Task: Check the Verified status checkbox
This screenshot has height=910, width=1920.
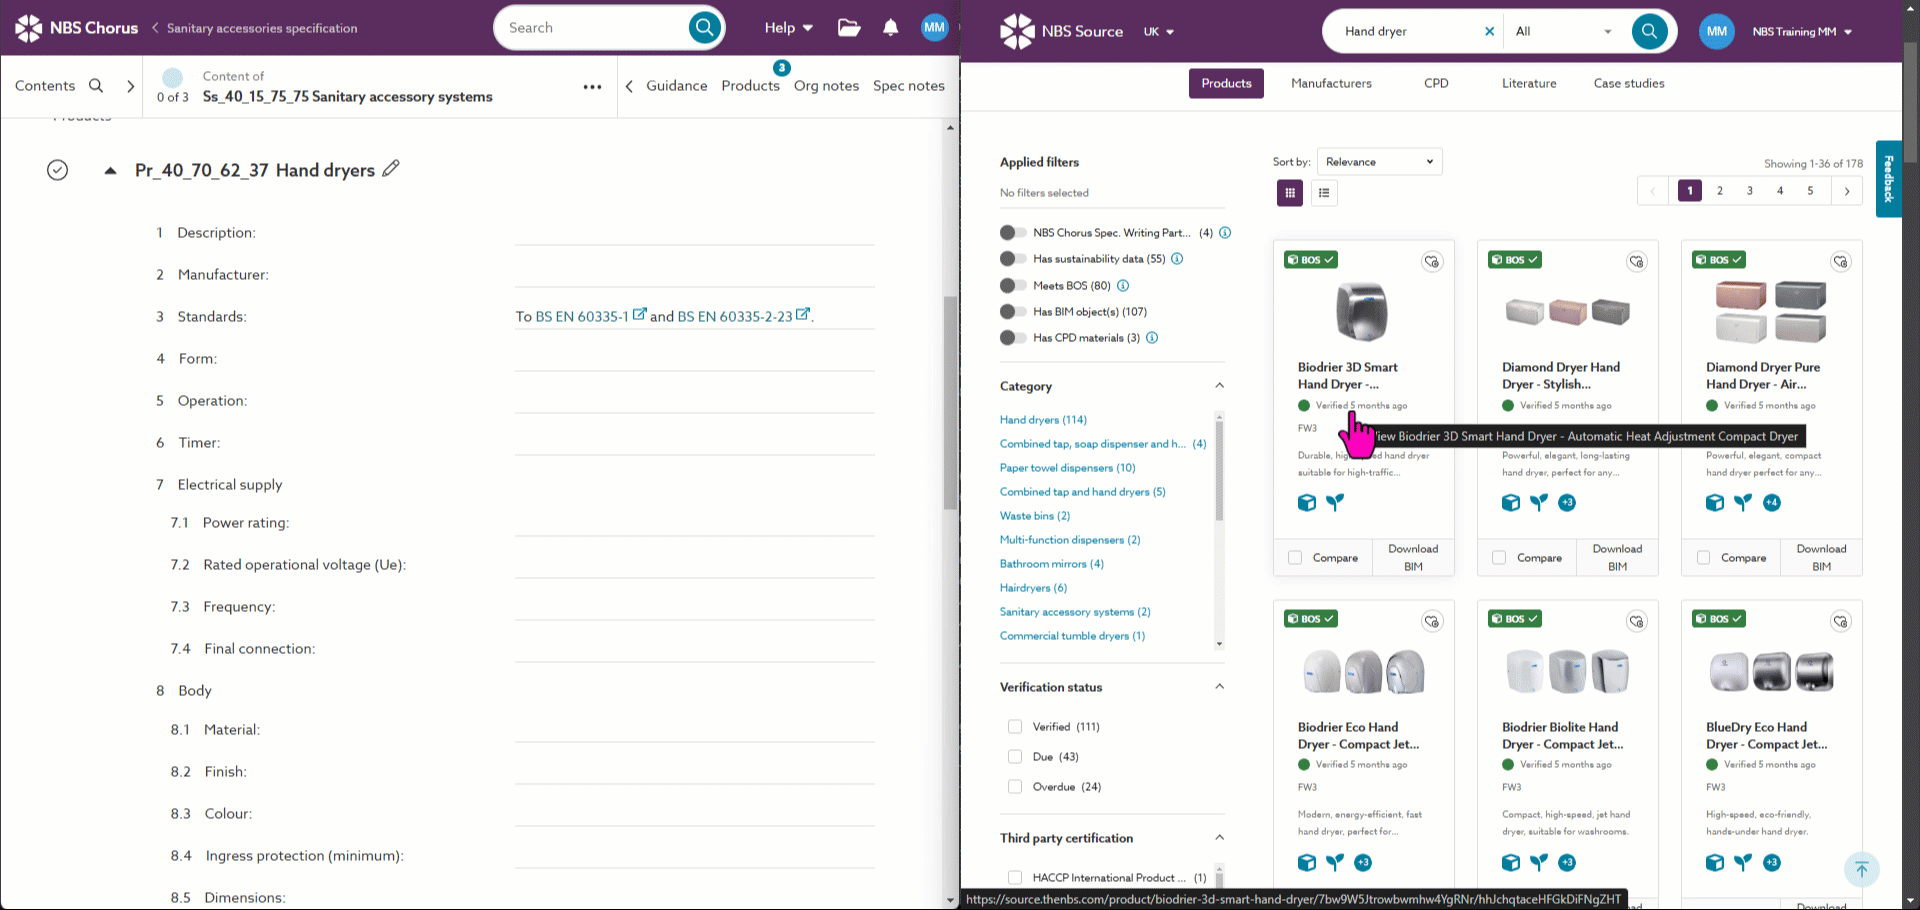Action: tap(1015, 727)
